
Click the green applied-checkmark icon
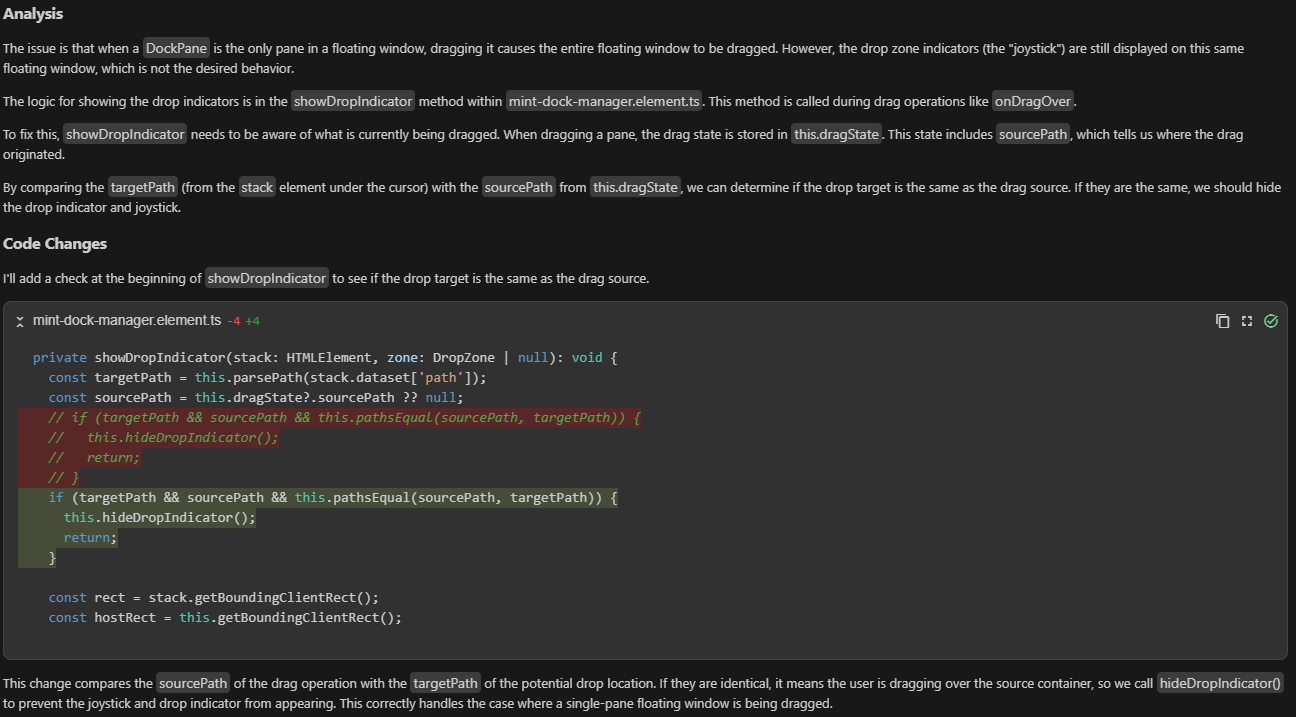(x=1271, y=321)
